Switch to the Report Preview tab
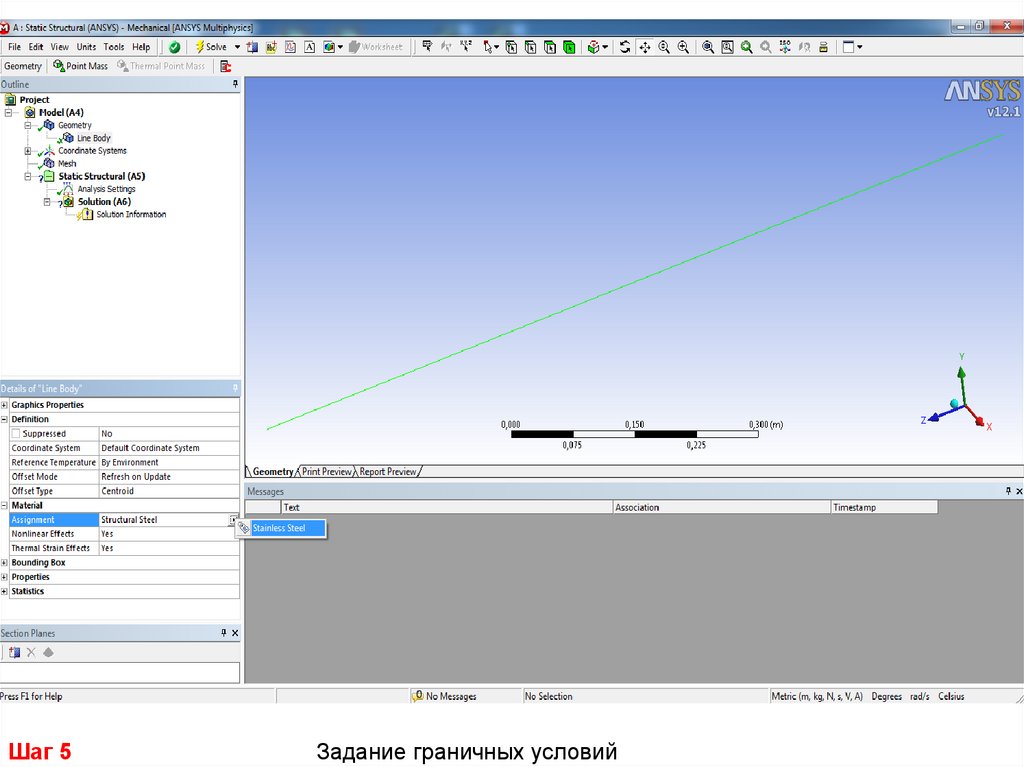Screen dimensions: 1024x767 coord(388,472)
